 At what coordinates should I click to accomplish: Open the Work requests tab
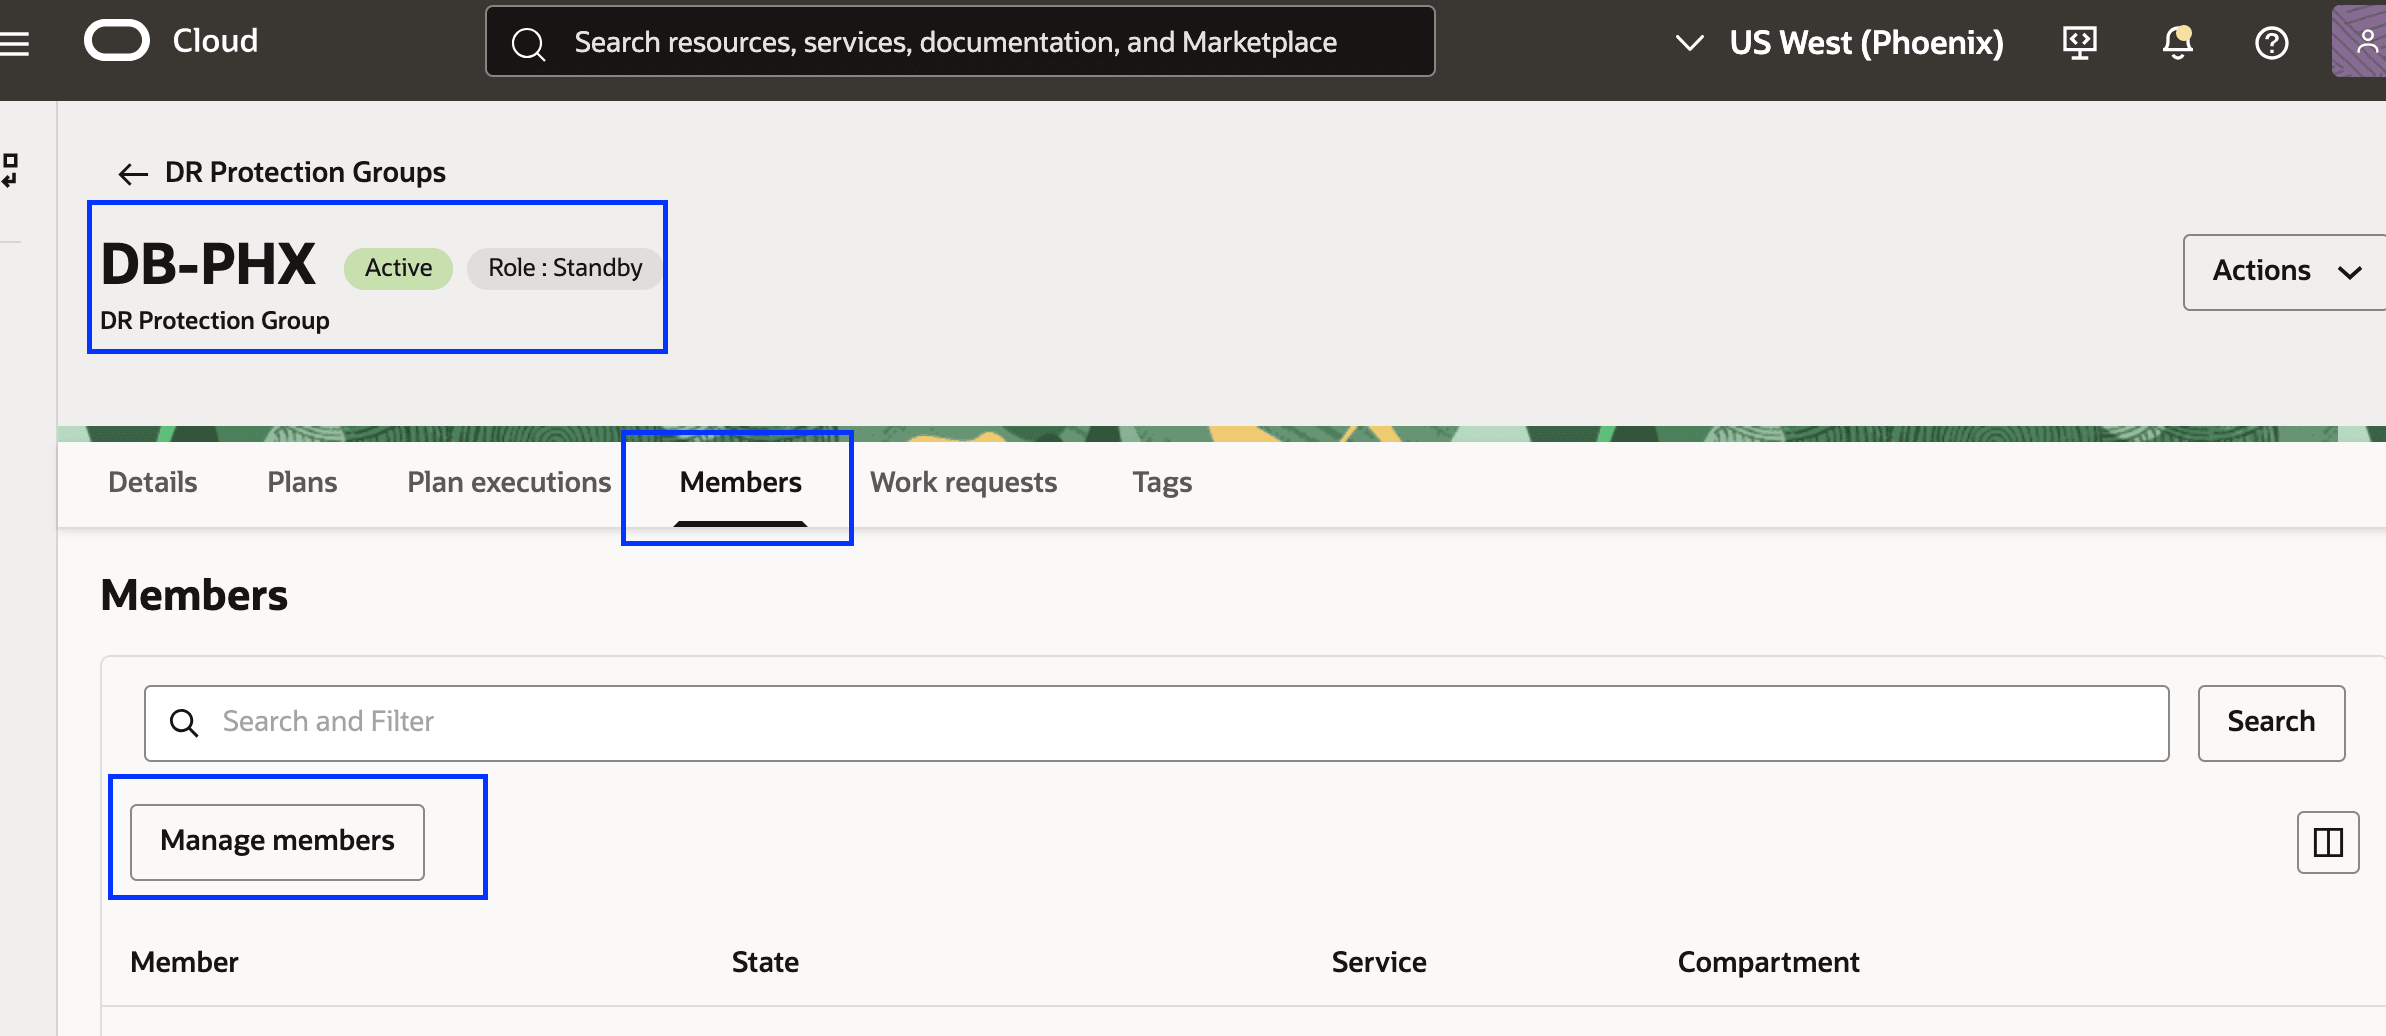[x=963, y=483]
